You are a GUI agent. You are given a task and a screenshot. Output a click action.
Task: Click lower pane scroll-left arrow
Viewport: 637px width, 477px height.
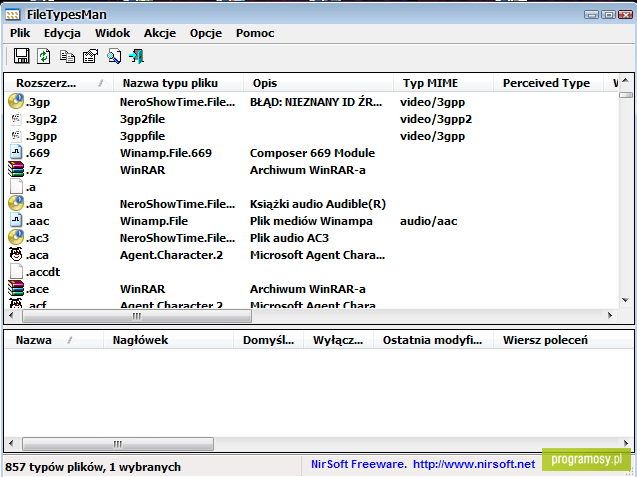click(x=11, y=443)
